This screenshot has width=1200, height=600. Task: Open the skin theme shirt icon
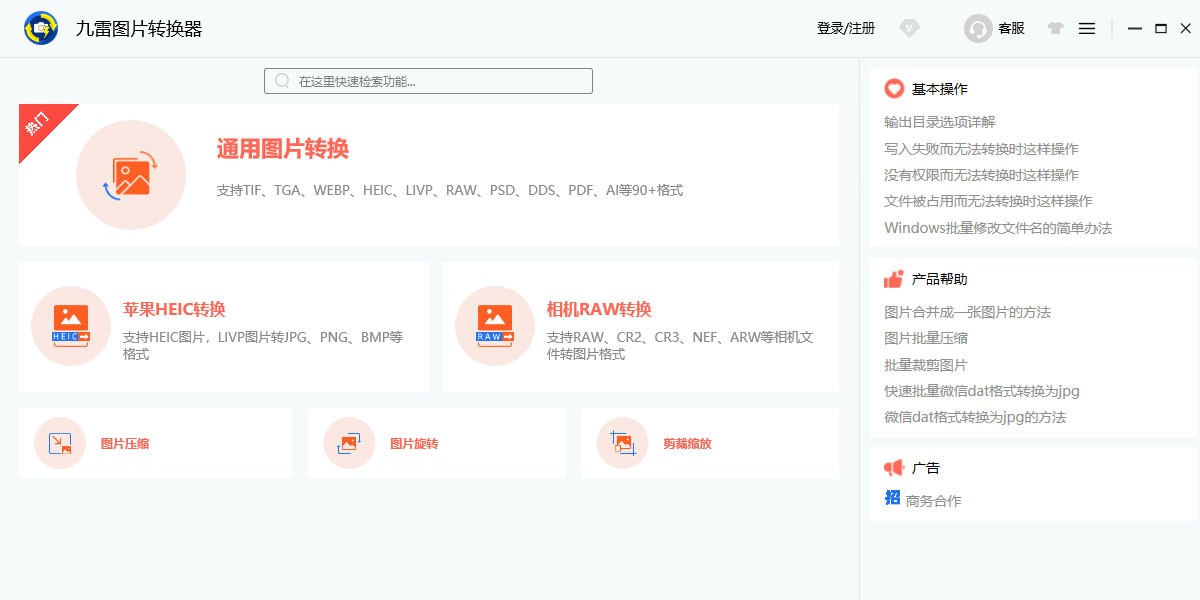tap(1055, 29)
